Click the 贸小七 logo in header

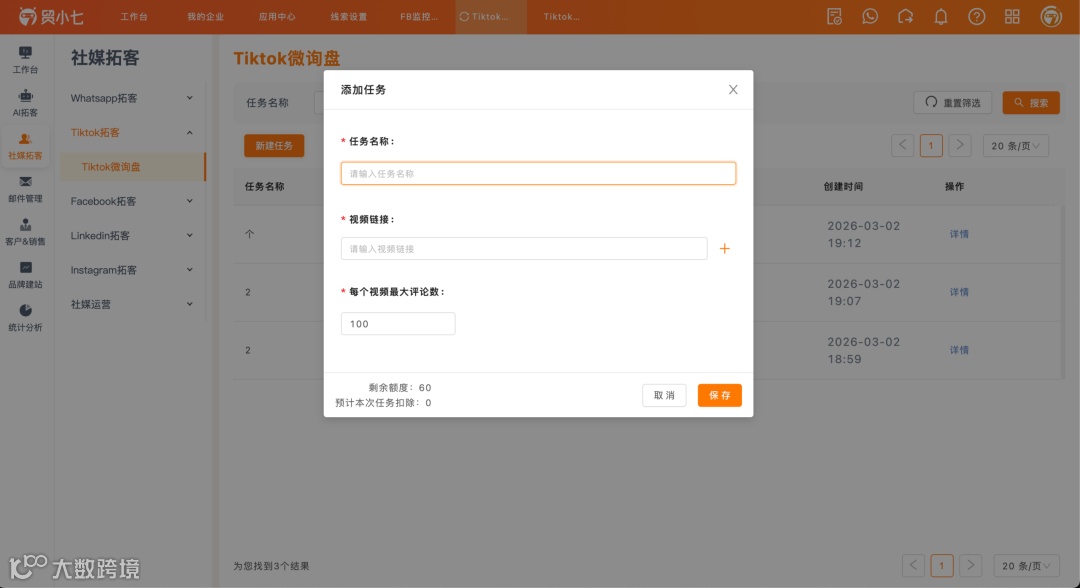pos(51,17)
